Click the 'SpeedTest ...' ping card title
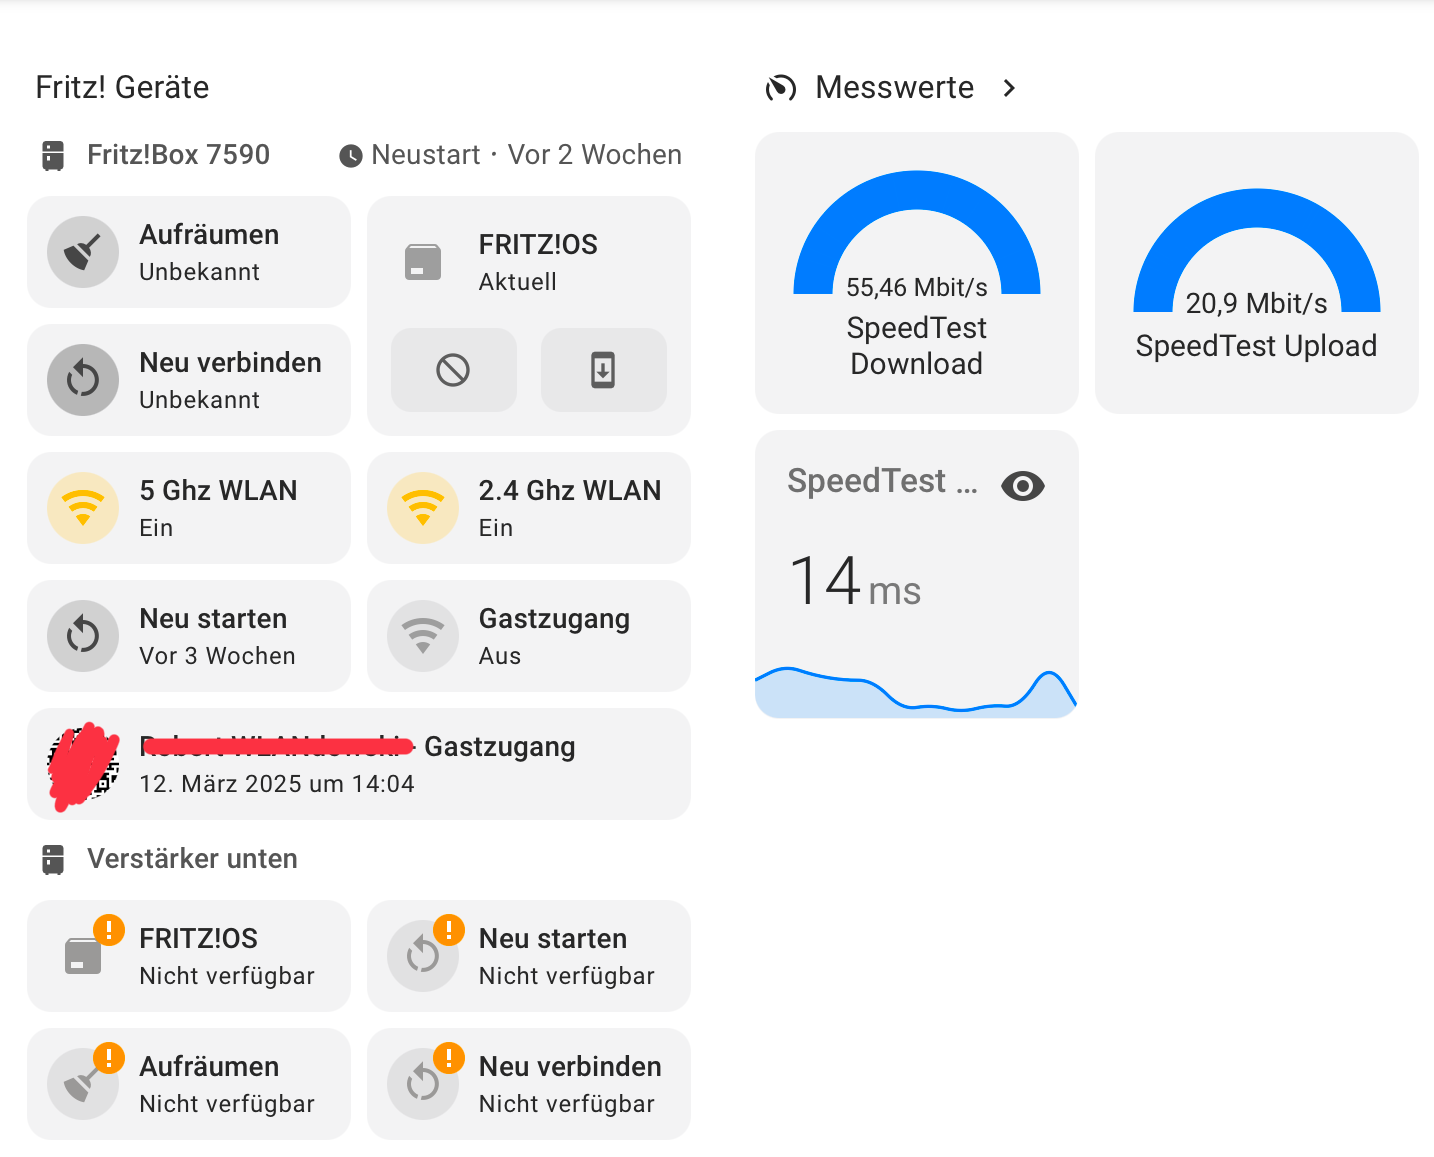This screenshot has width=1434, height=1157. pos(883,482)
